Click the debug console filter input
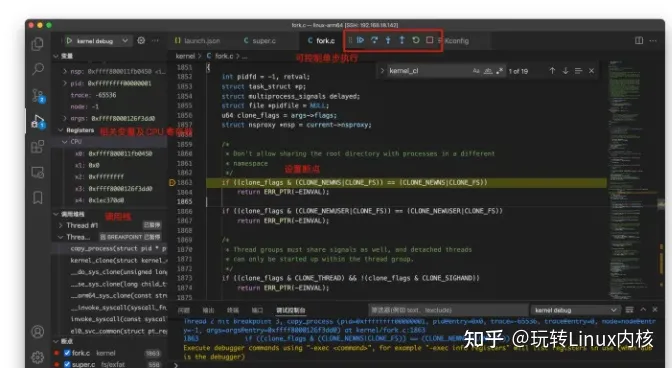Screen dimensions: 672x368 click(x=448, y=310)
